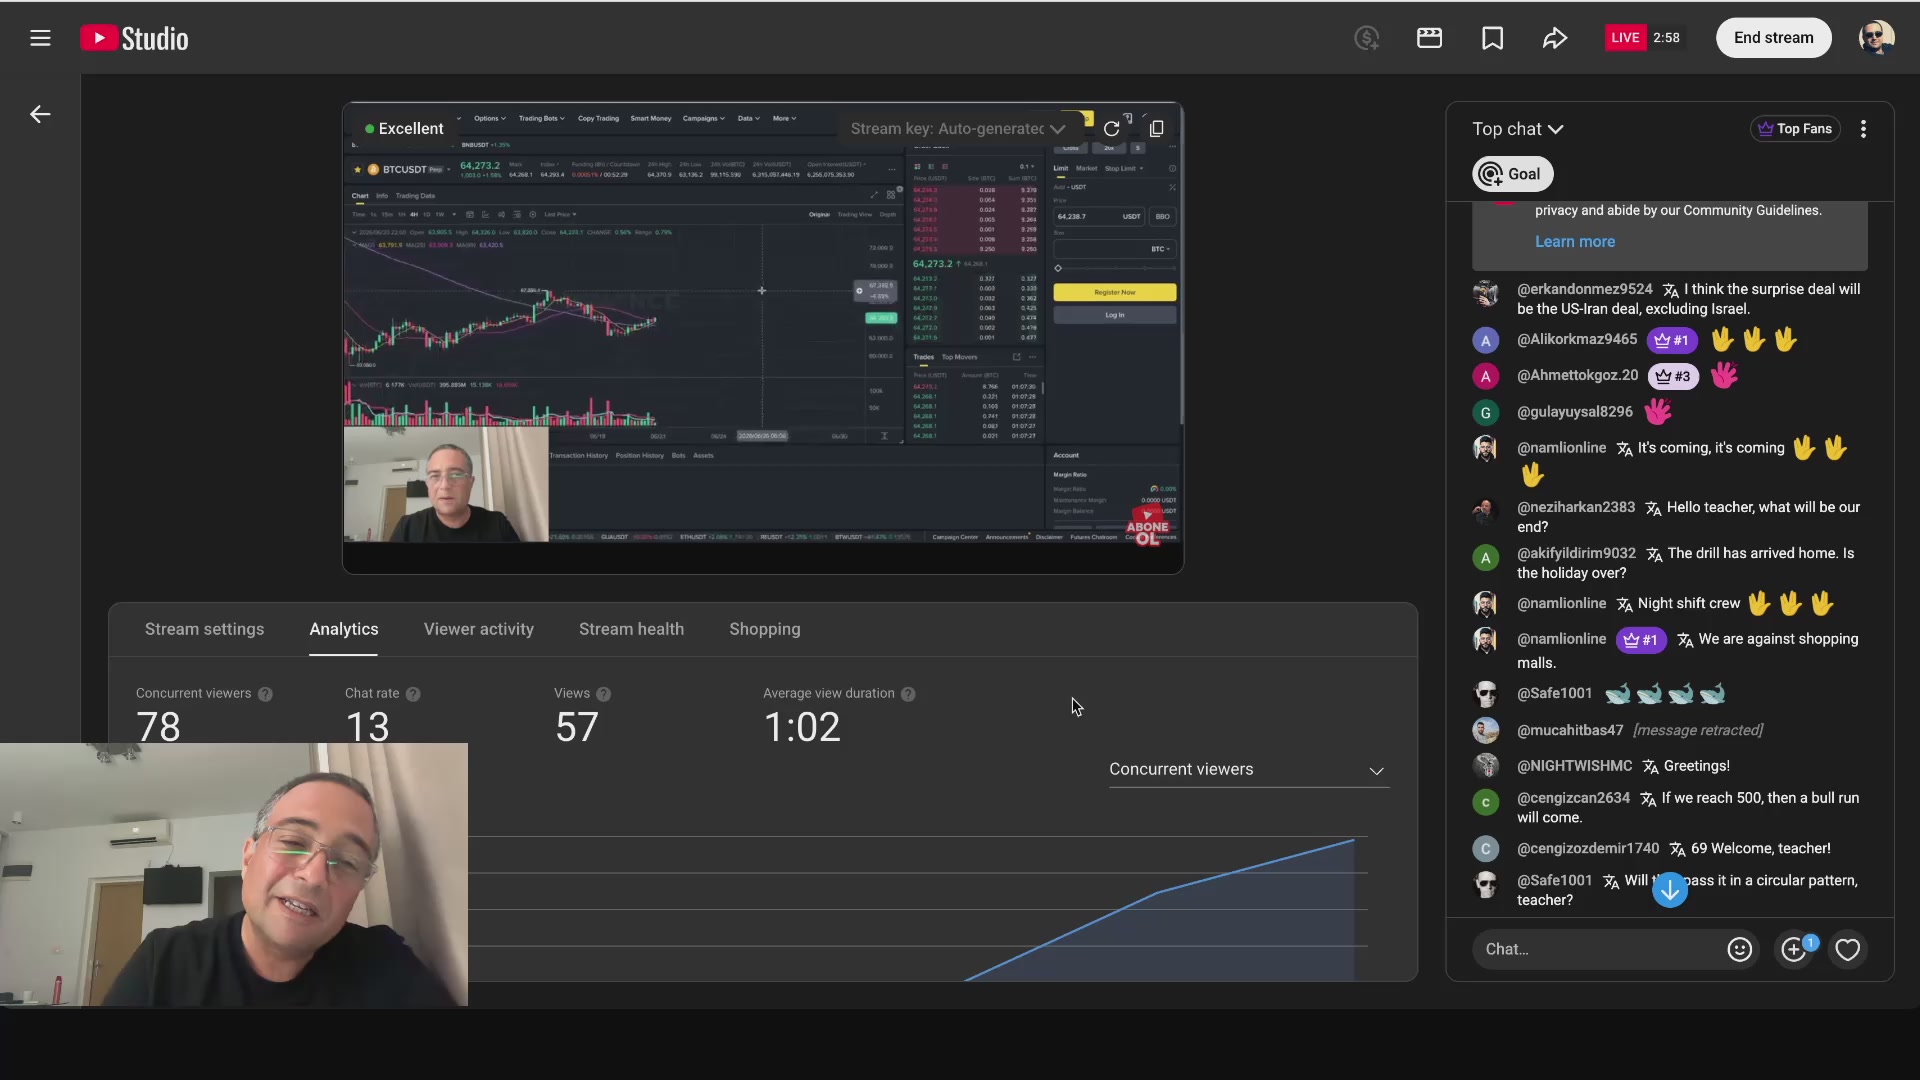The width and height of the screenshot is (1920, 1080).
Task: Expand the Top chat dropdown
Action: pyautogui.click(x=1517, y=129)
